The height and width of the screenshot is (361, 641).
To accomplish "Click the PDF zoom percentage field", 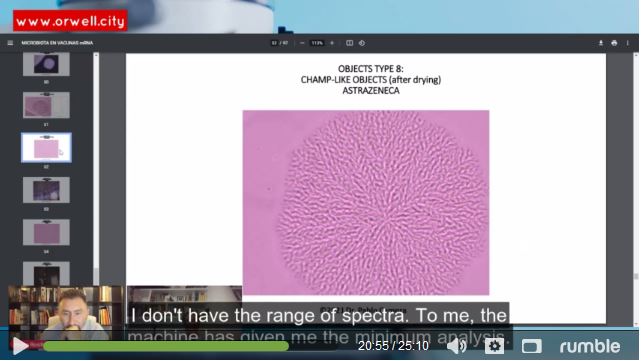I will (x=317, y=43).
